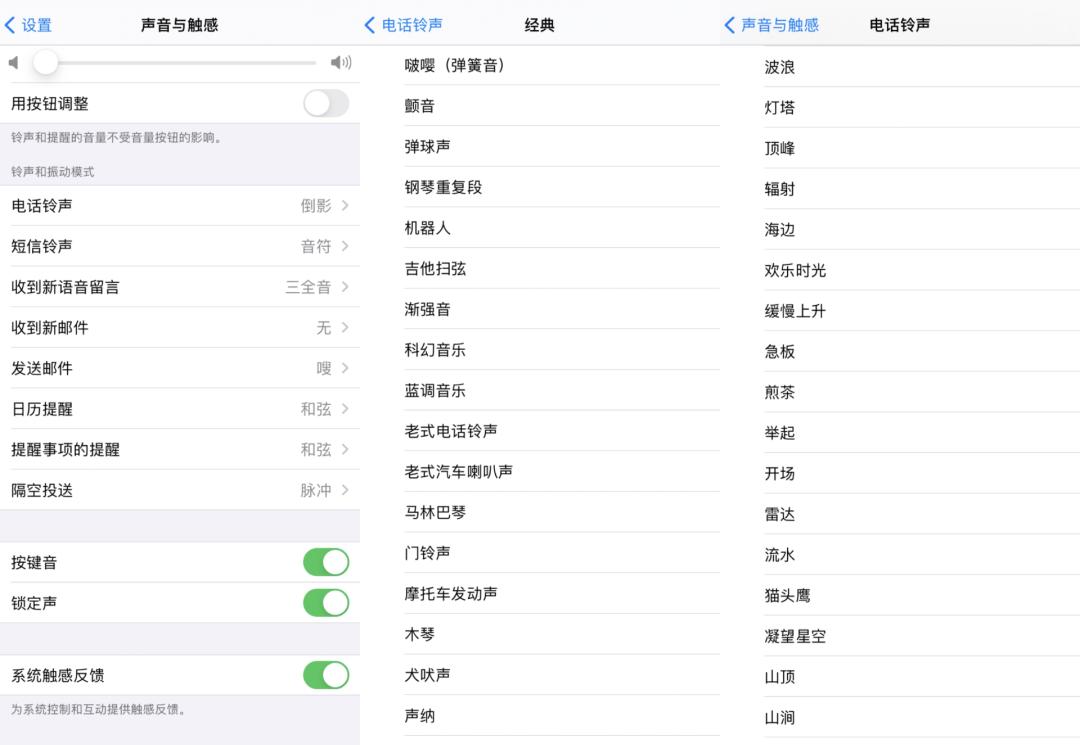Open the 收到新邮件 setting showing 无
This screenshot has width=1080, height=745.
(180, 327)
